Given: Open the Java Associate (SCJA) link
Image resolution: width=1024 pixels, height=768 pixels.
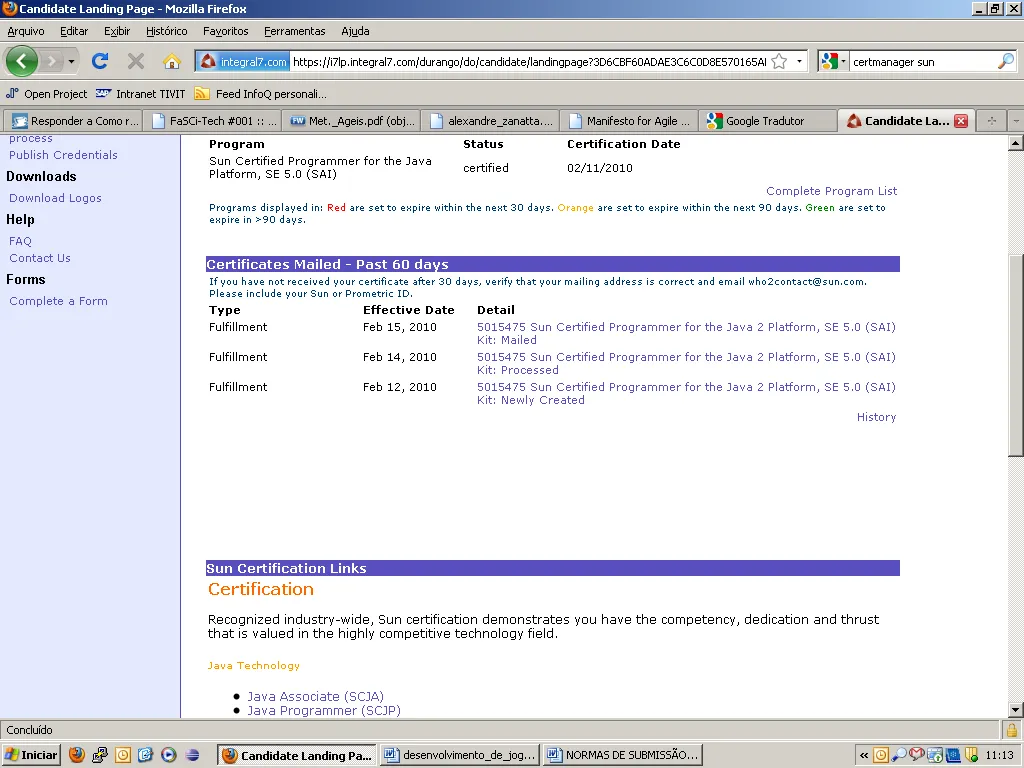Looking at the screenshot, I should 315,696.
